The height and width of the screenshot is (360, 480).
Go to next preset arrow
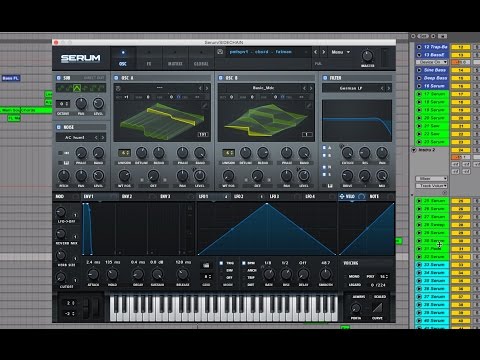click(x=323, y=52)
